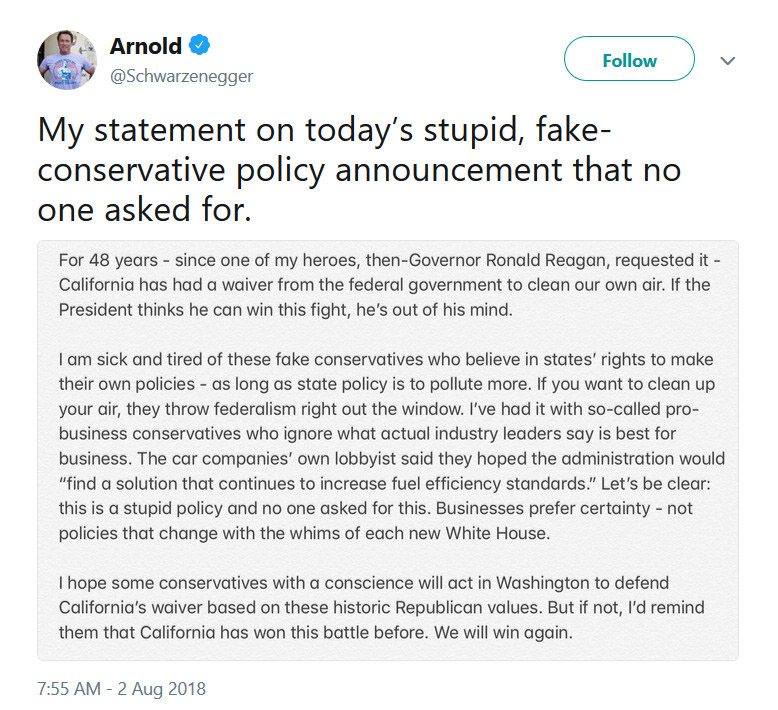The image size is (778, 710).
Task: Follow the Arnold account
Action: click(x=629, y=59)
